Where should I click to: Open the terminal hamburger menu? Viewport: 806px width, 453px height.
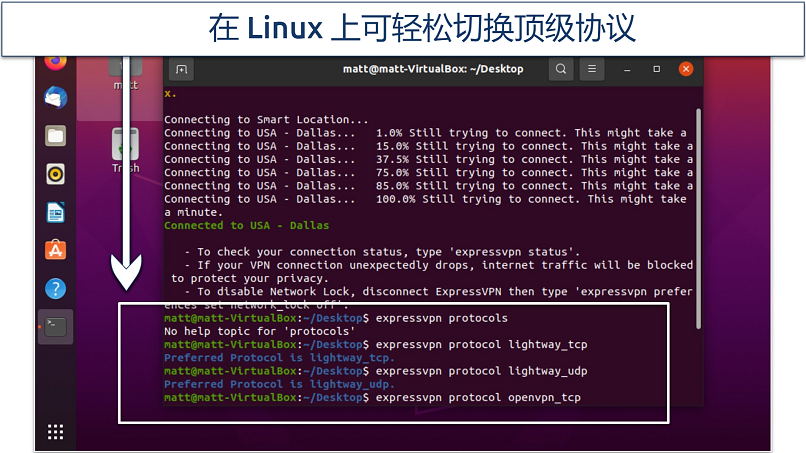592,69
